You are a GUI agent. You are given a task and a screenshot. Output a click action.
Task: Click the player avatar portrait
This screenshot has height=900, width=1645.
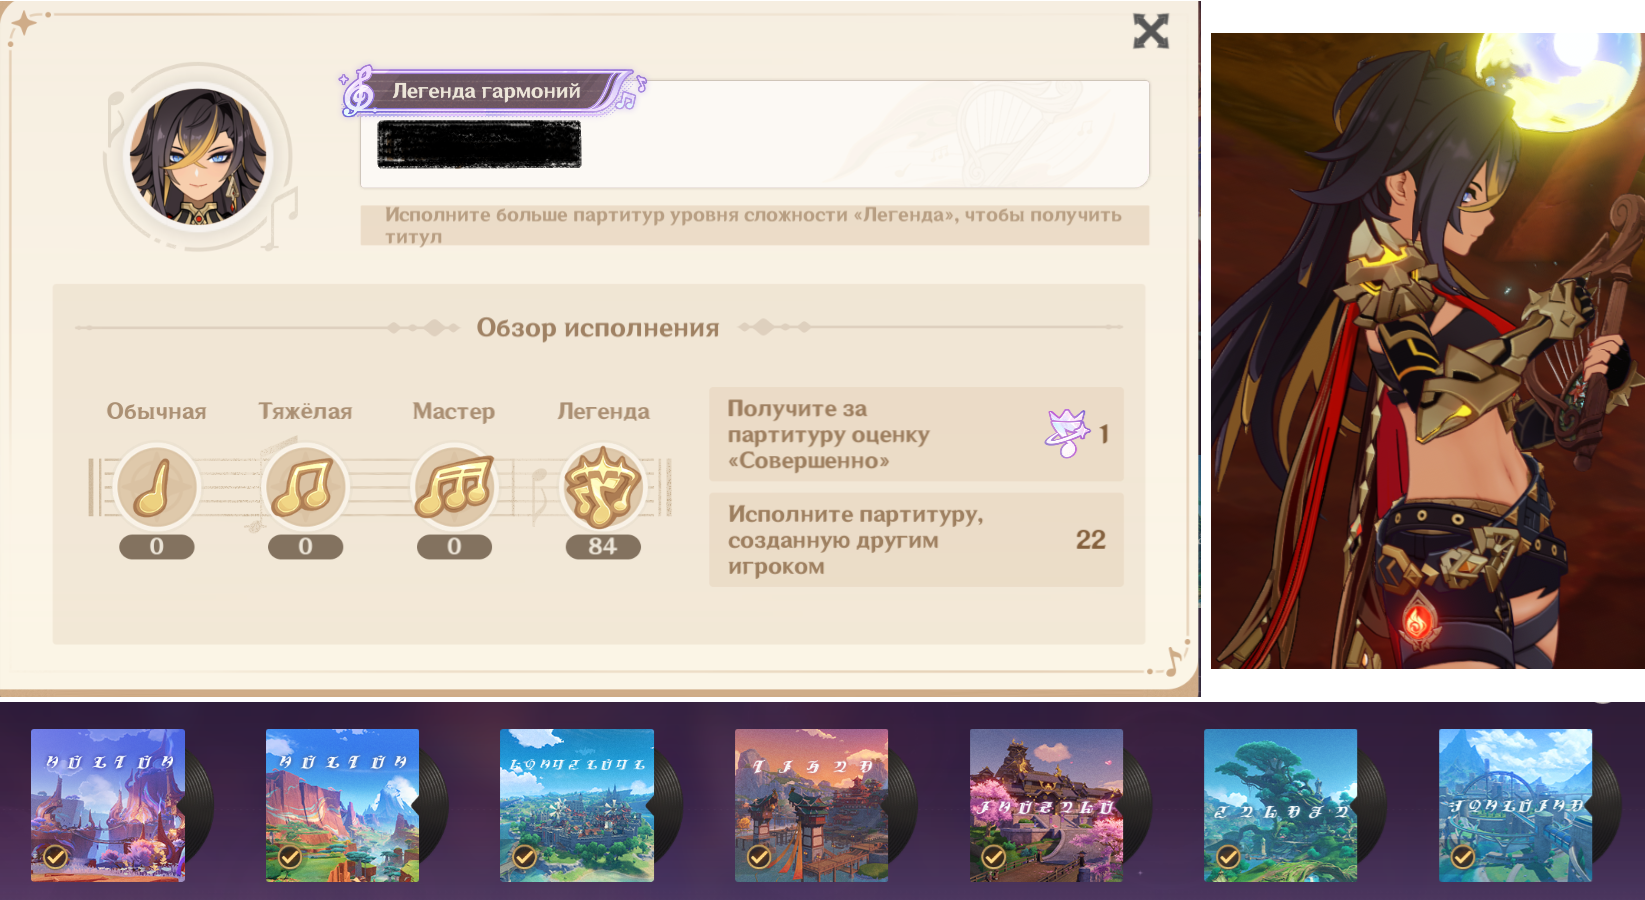point(199,155)
